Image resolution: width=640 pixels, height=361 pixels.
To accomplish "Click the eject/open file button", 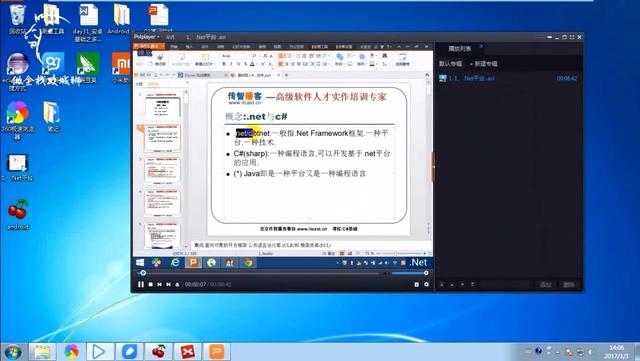I will (178, 284).
